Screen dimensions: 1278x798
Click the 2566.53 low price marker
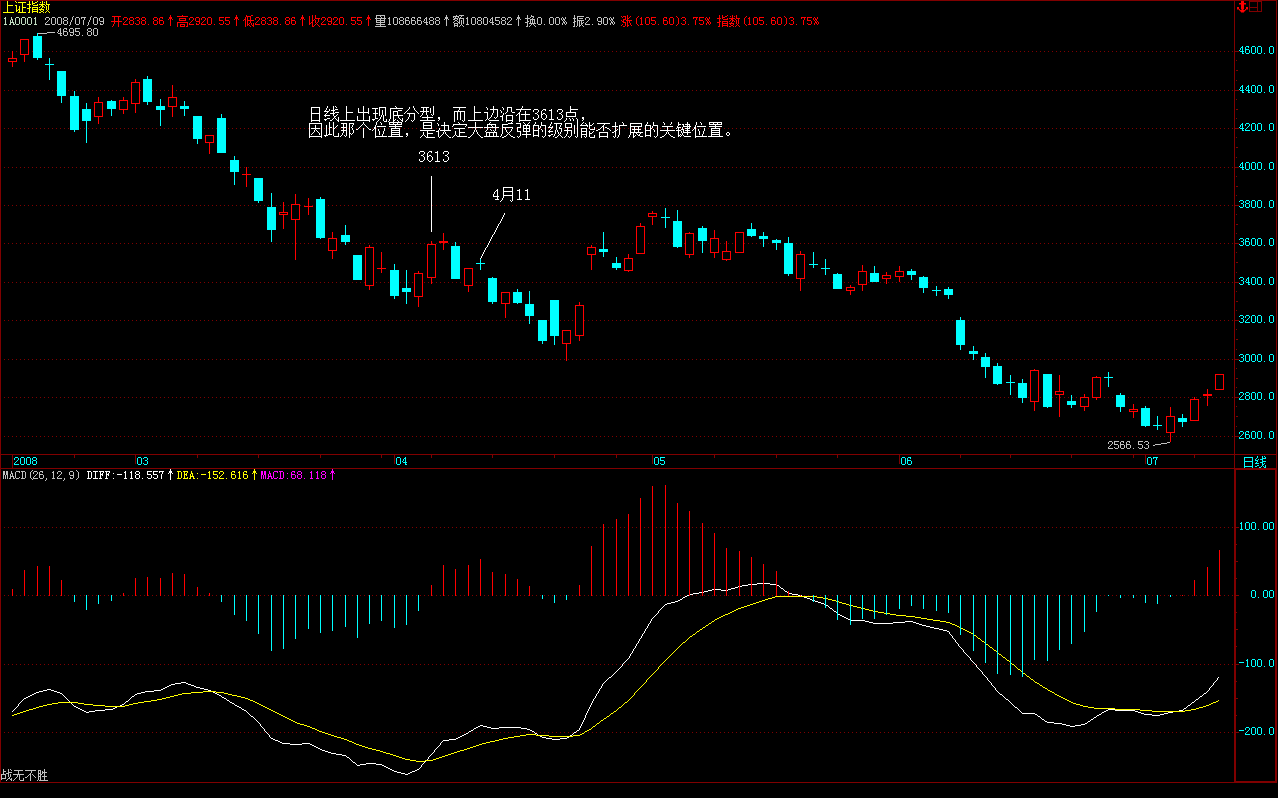(x=1128, y=444)
